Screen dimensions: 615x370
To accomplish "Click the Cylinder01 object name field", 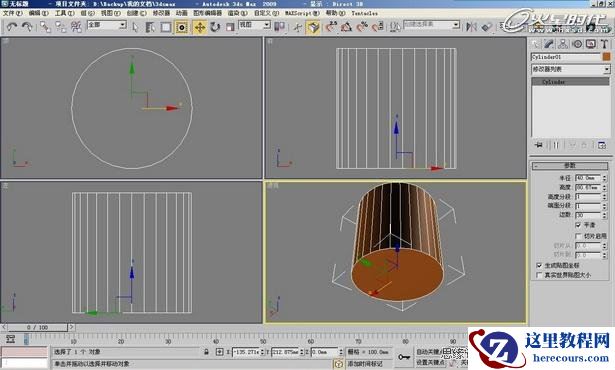I will [566, 57].
